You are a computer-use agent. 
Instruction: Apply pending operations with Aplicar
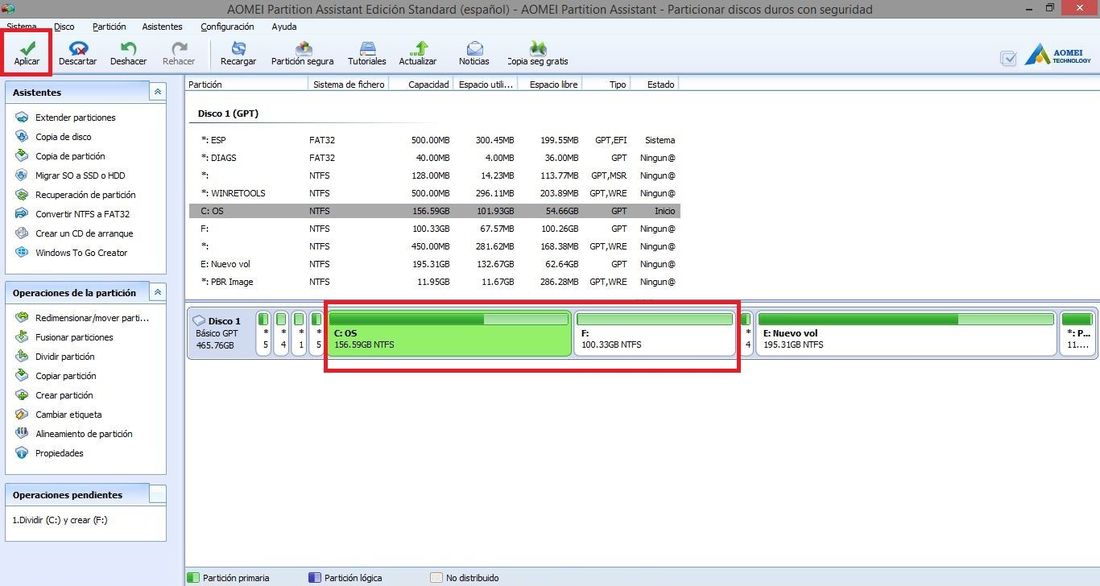(x=27, y=53)
